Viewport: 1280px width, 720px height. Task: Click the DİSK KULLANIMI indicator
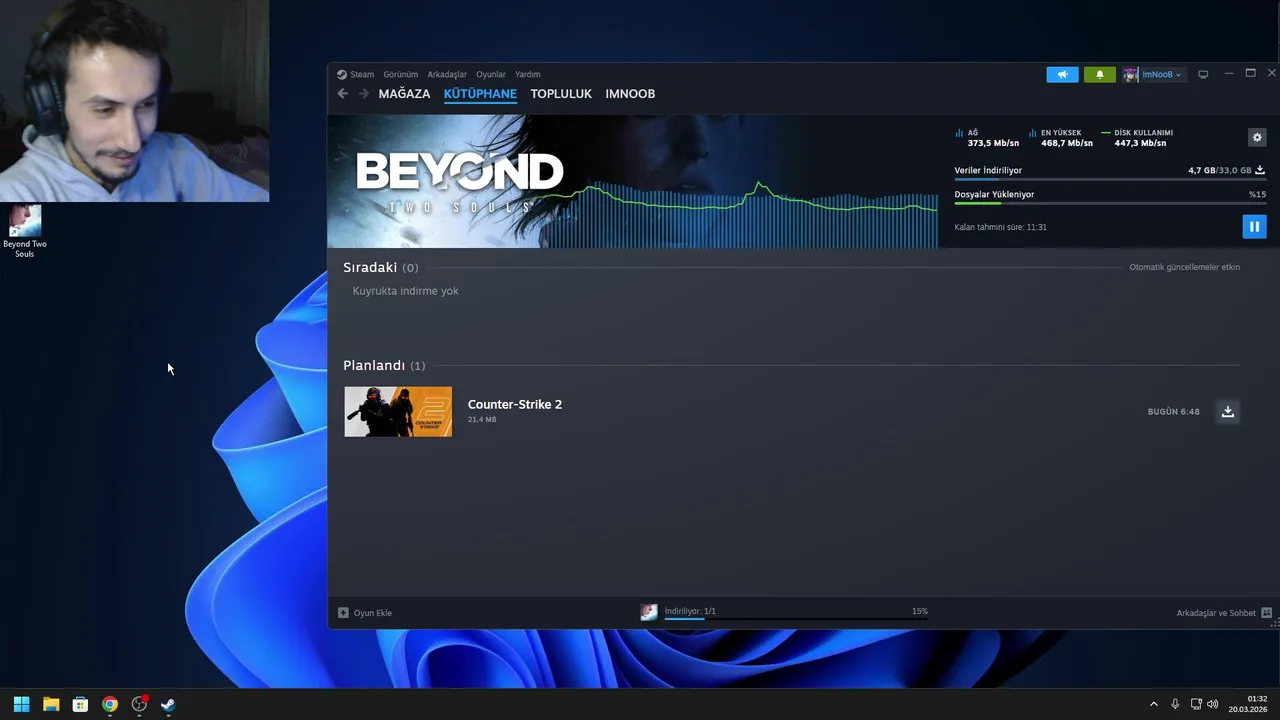(1137, 138)
